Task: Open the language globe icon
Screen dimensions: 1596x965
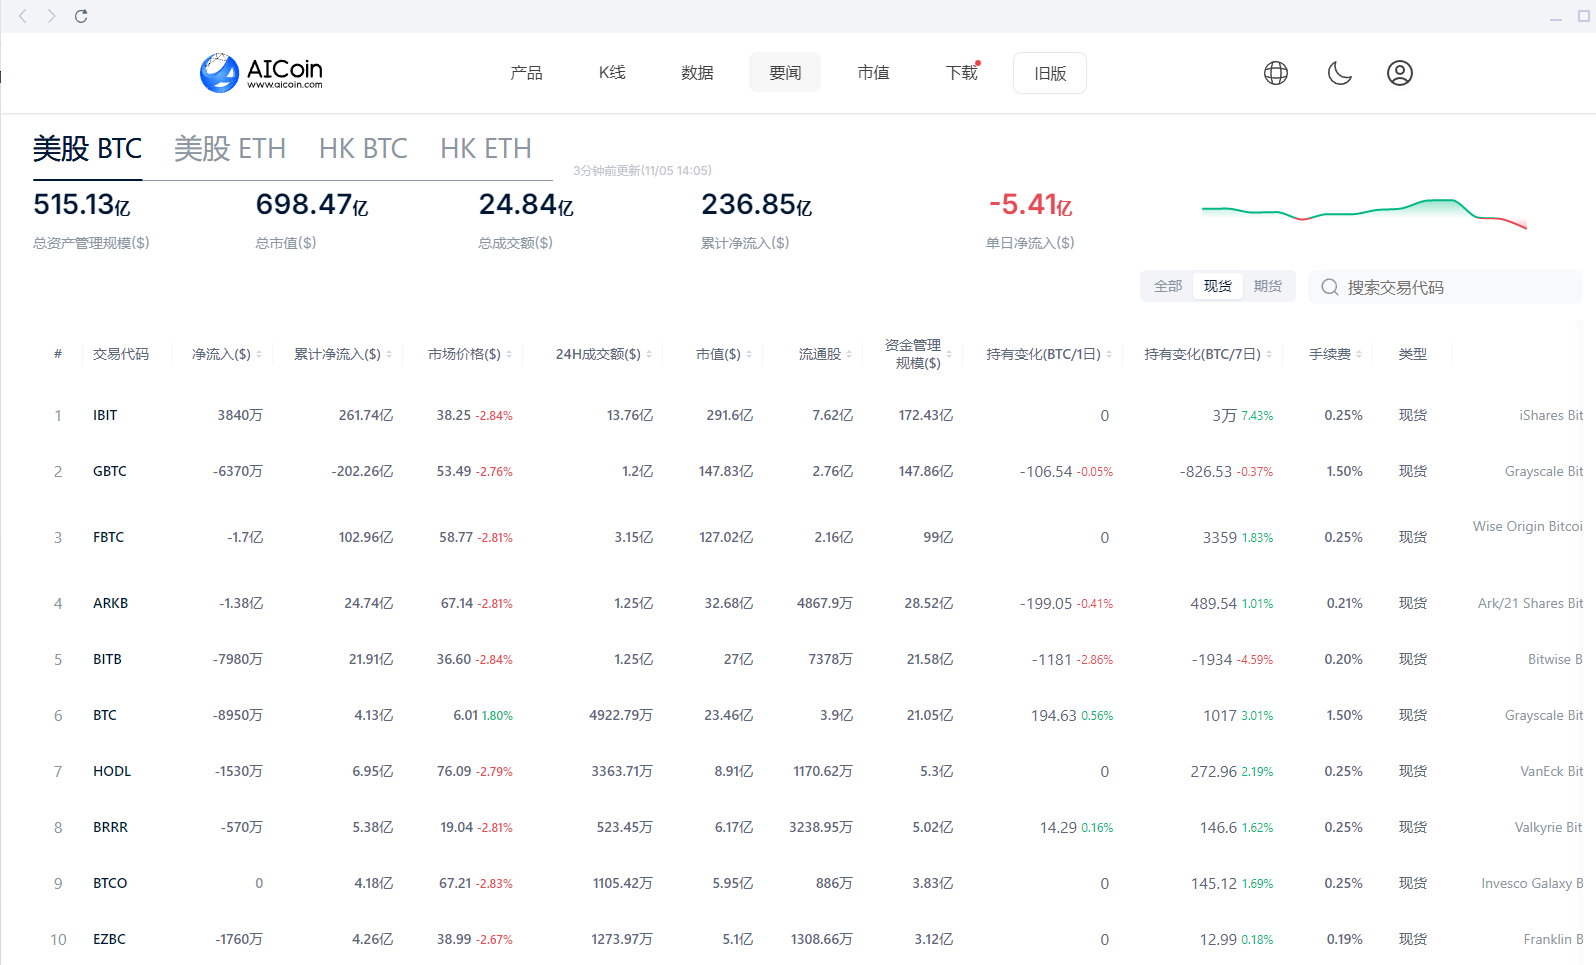Action: (x=1276, y=73)
